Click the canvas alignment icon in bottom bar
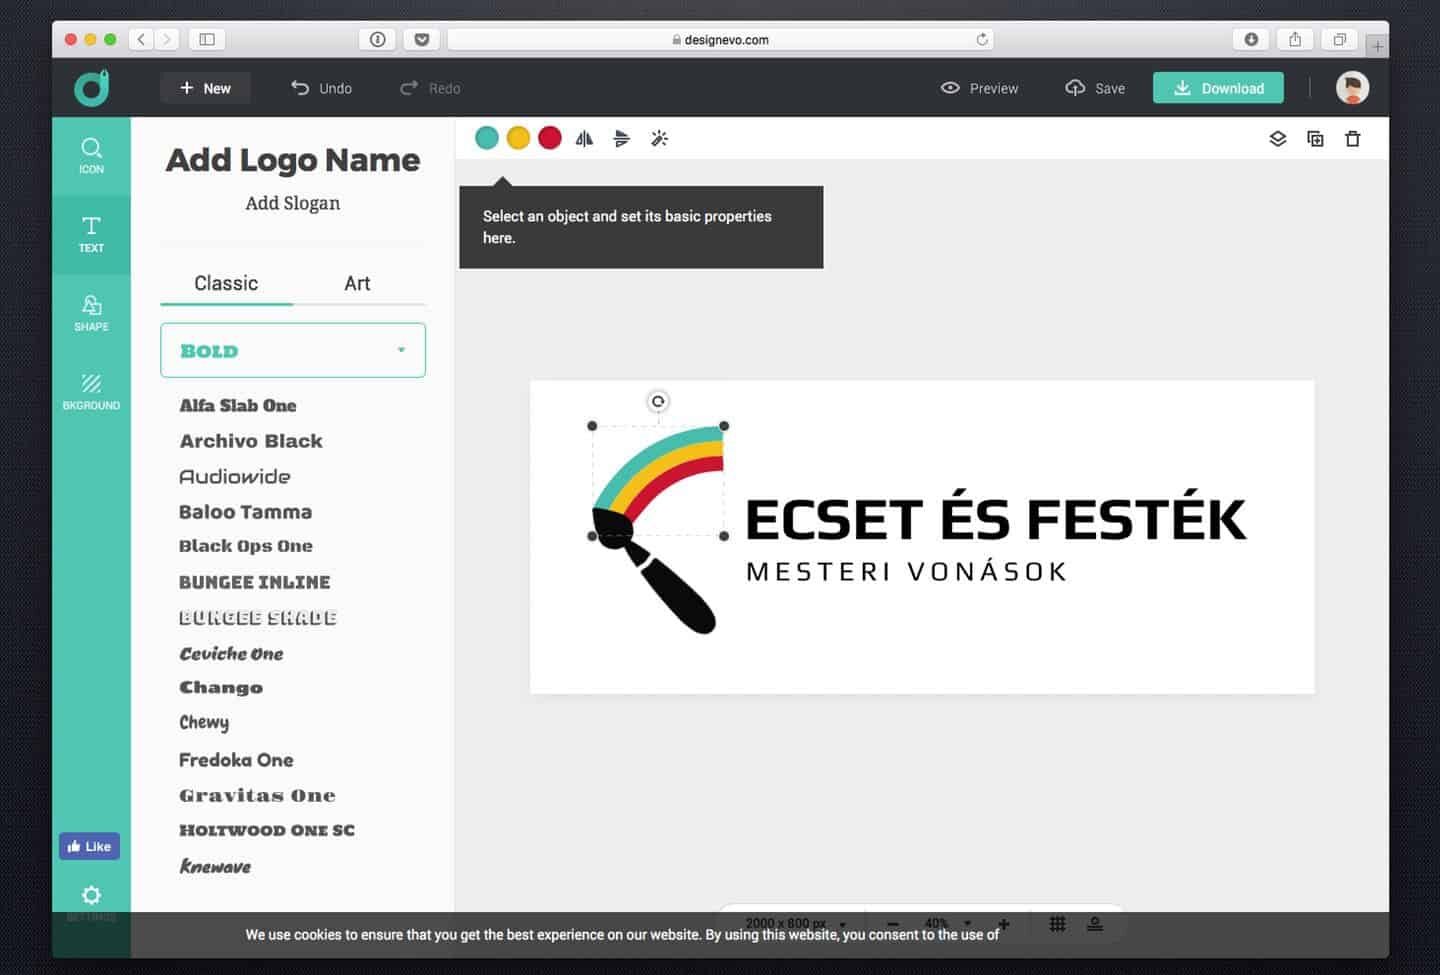The height and width of the screenshot is (975, 1440). coord(1095,924)
